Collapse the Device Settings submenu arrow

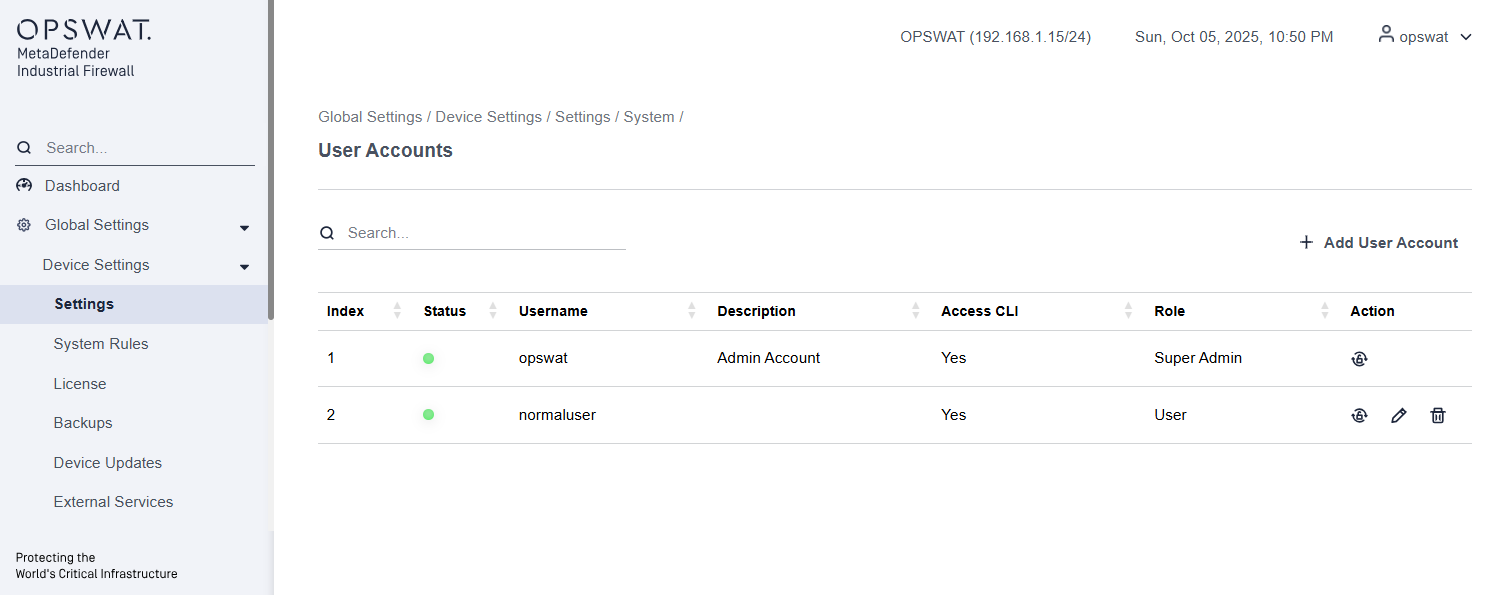point(244,267)
